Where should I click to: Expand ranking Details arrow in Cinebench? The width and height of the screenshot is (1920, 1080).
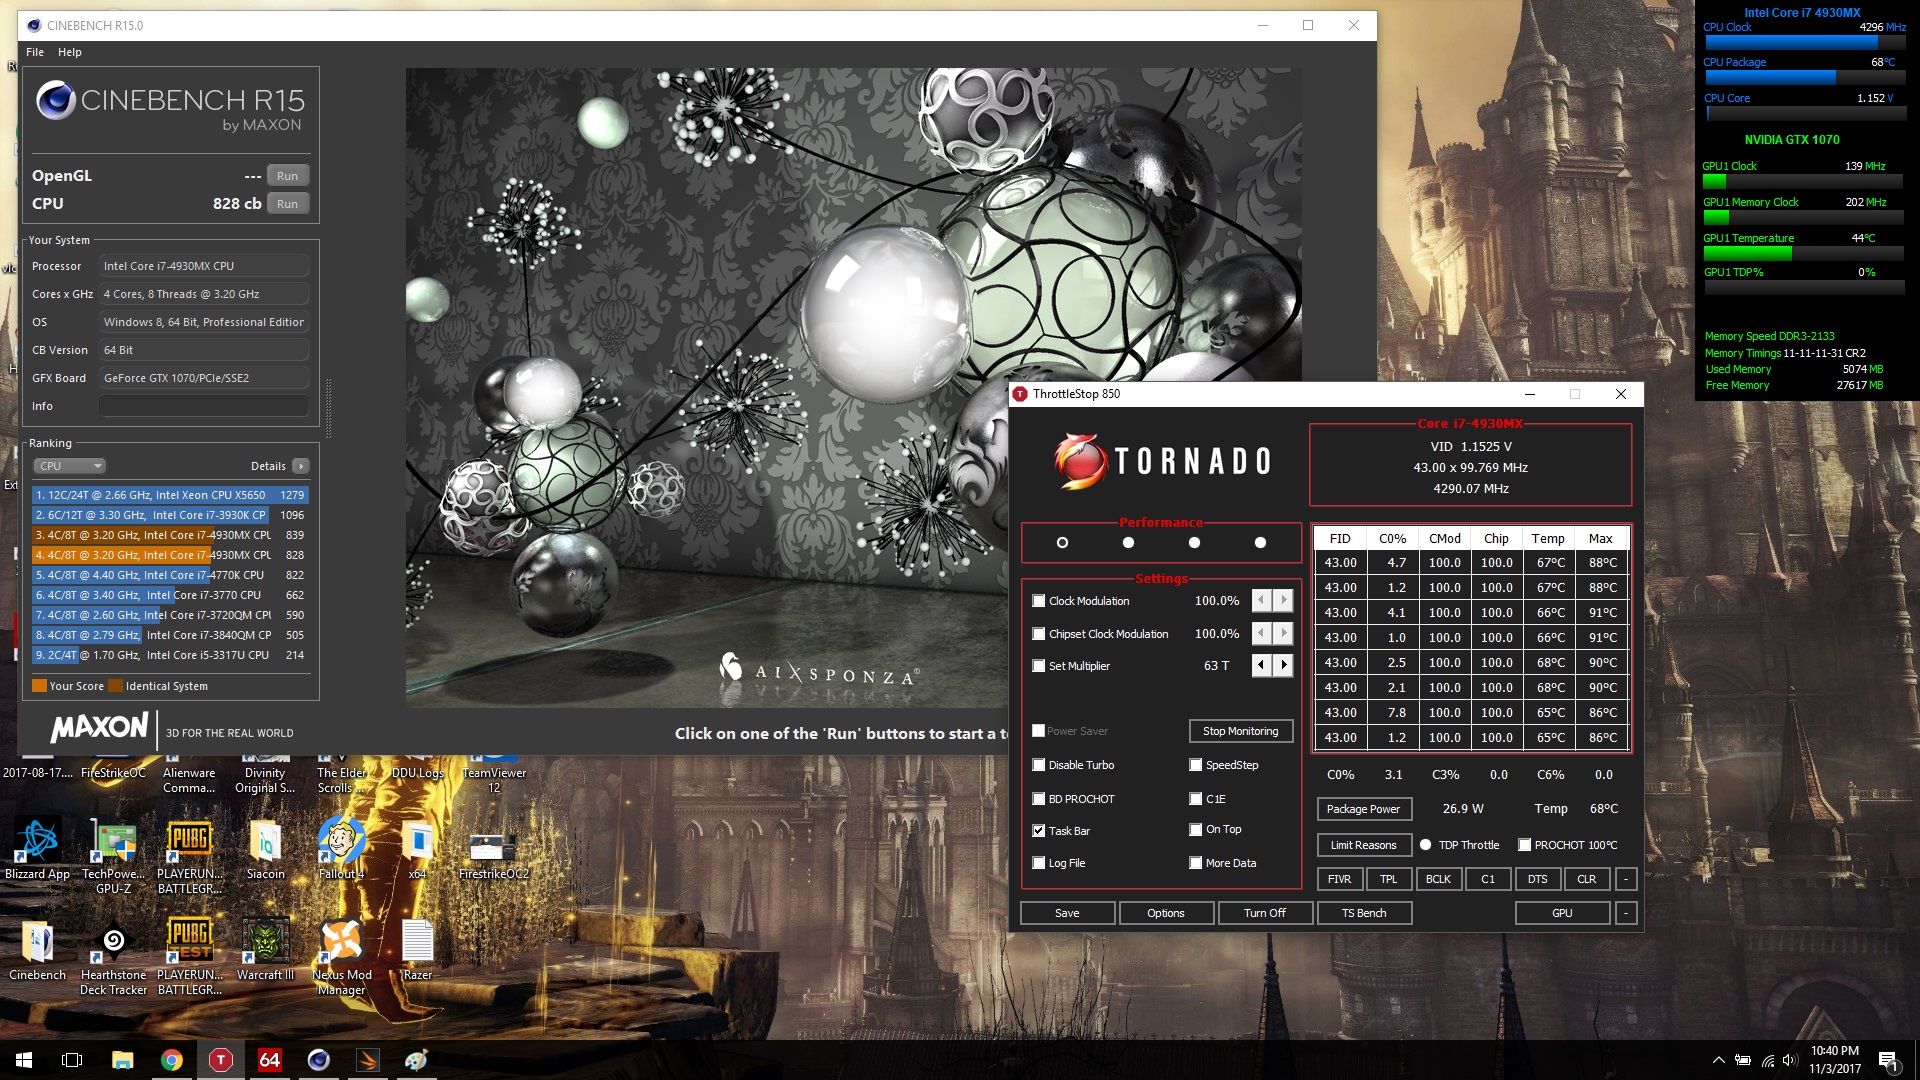[301, 466]
